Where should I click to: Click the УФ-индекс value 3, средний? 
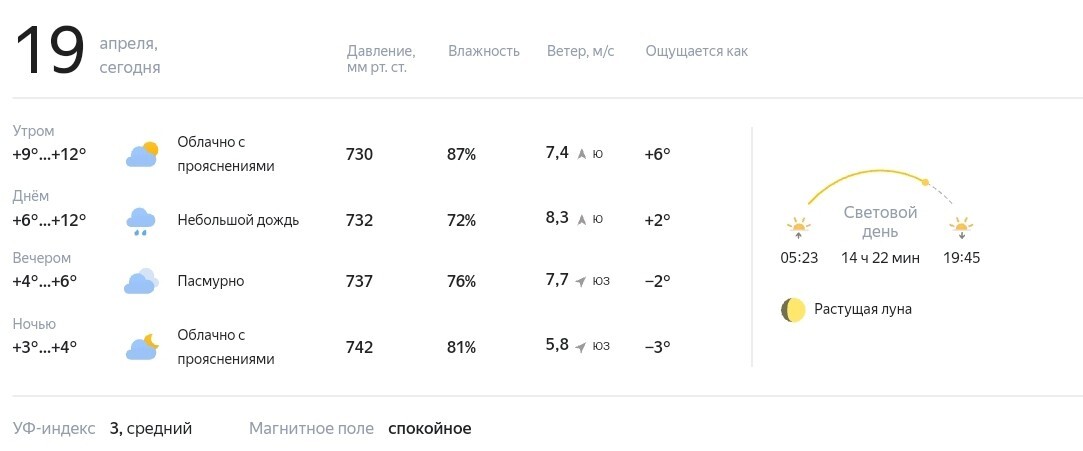click(x=151, y=429)
